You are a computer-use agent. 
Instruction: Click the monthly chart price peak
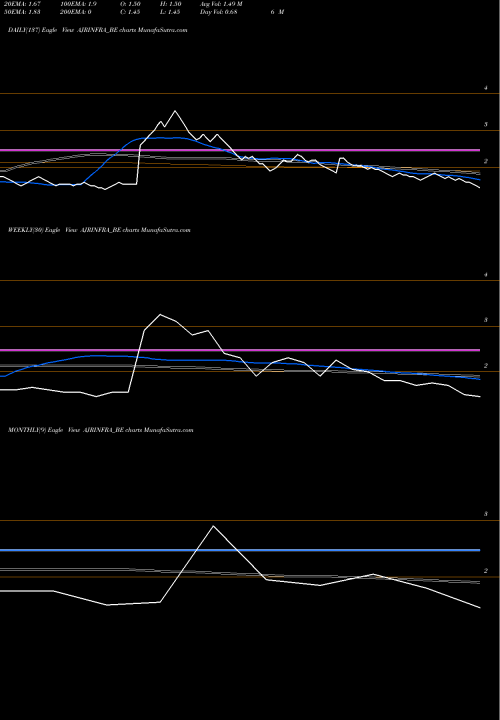pos(213,526)
